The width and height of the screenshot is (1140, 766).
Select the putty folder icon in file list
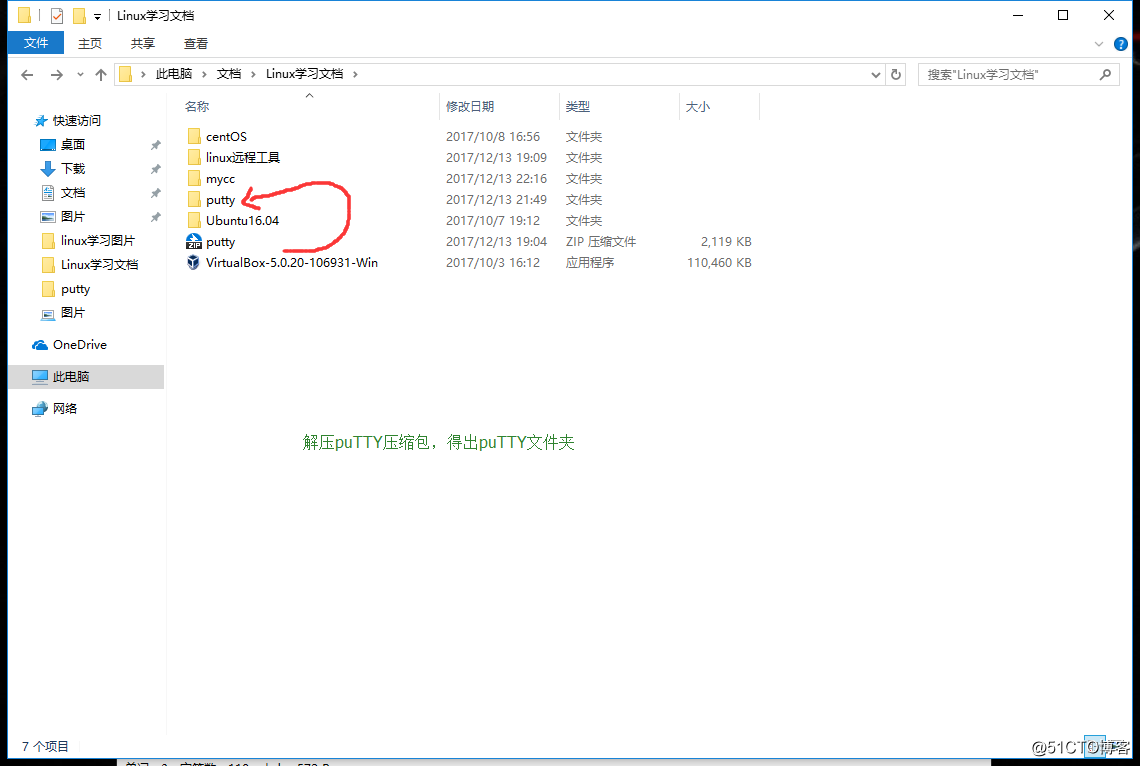[193, 200]
